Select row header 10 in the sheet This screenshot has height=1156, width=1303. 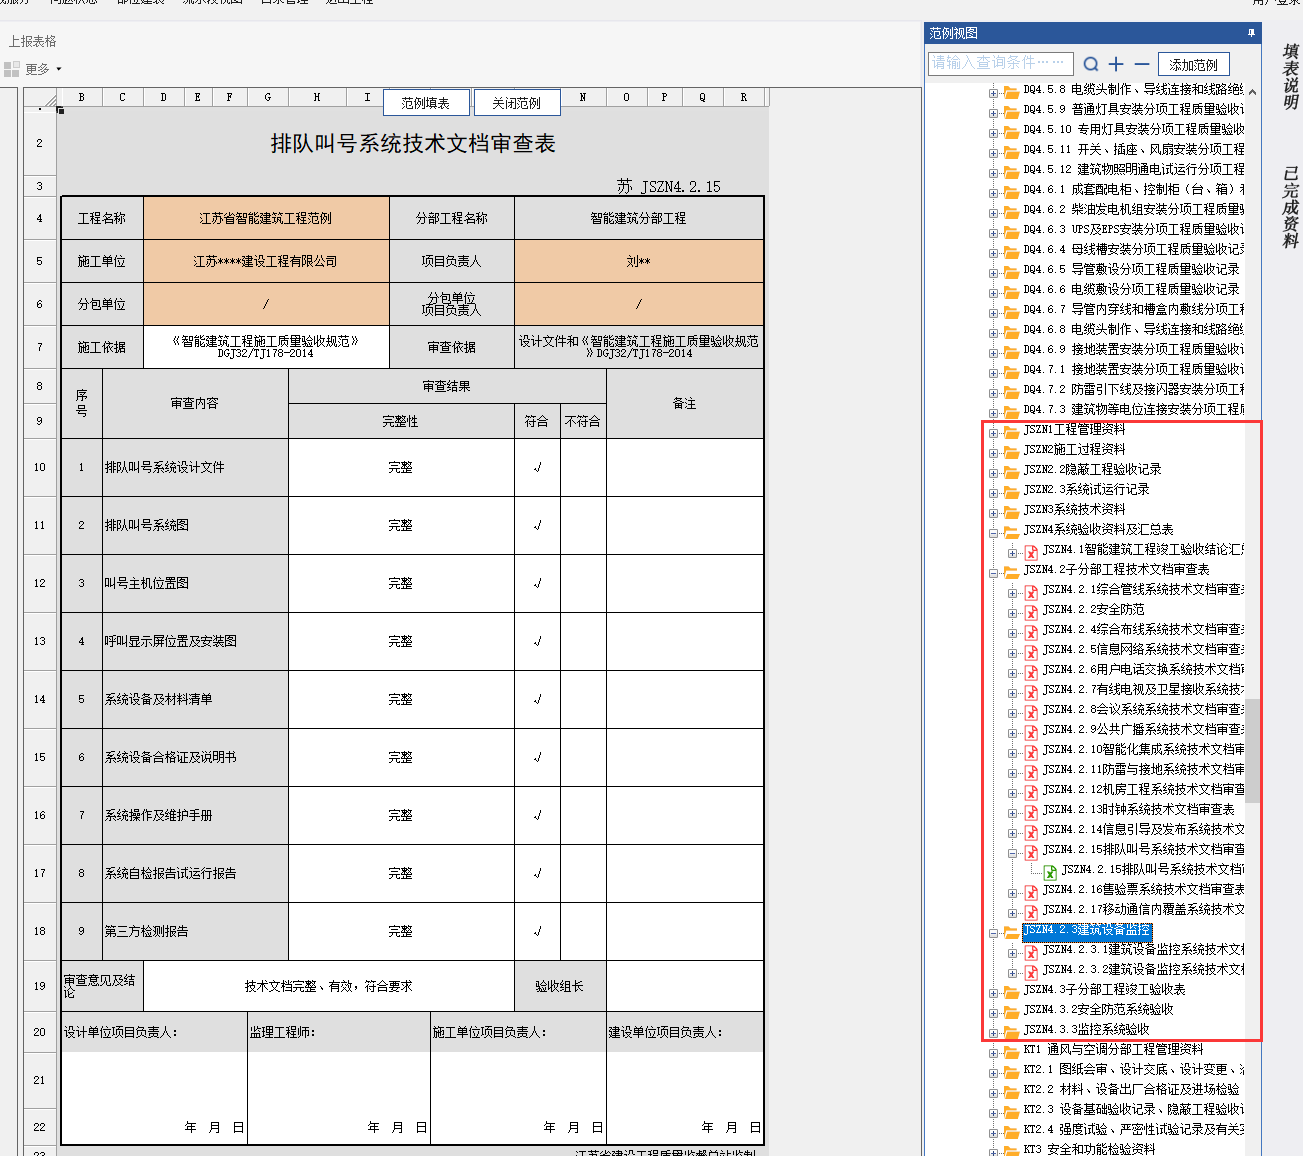[40, 467]
